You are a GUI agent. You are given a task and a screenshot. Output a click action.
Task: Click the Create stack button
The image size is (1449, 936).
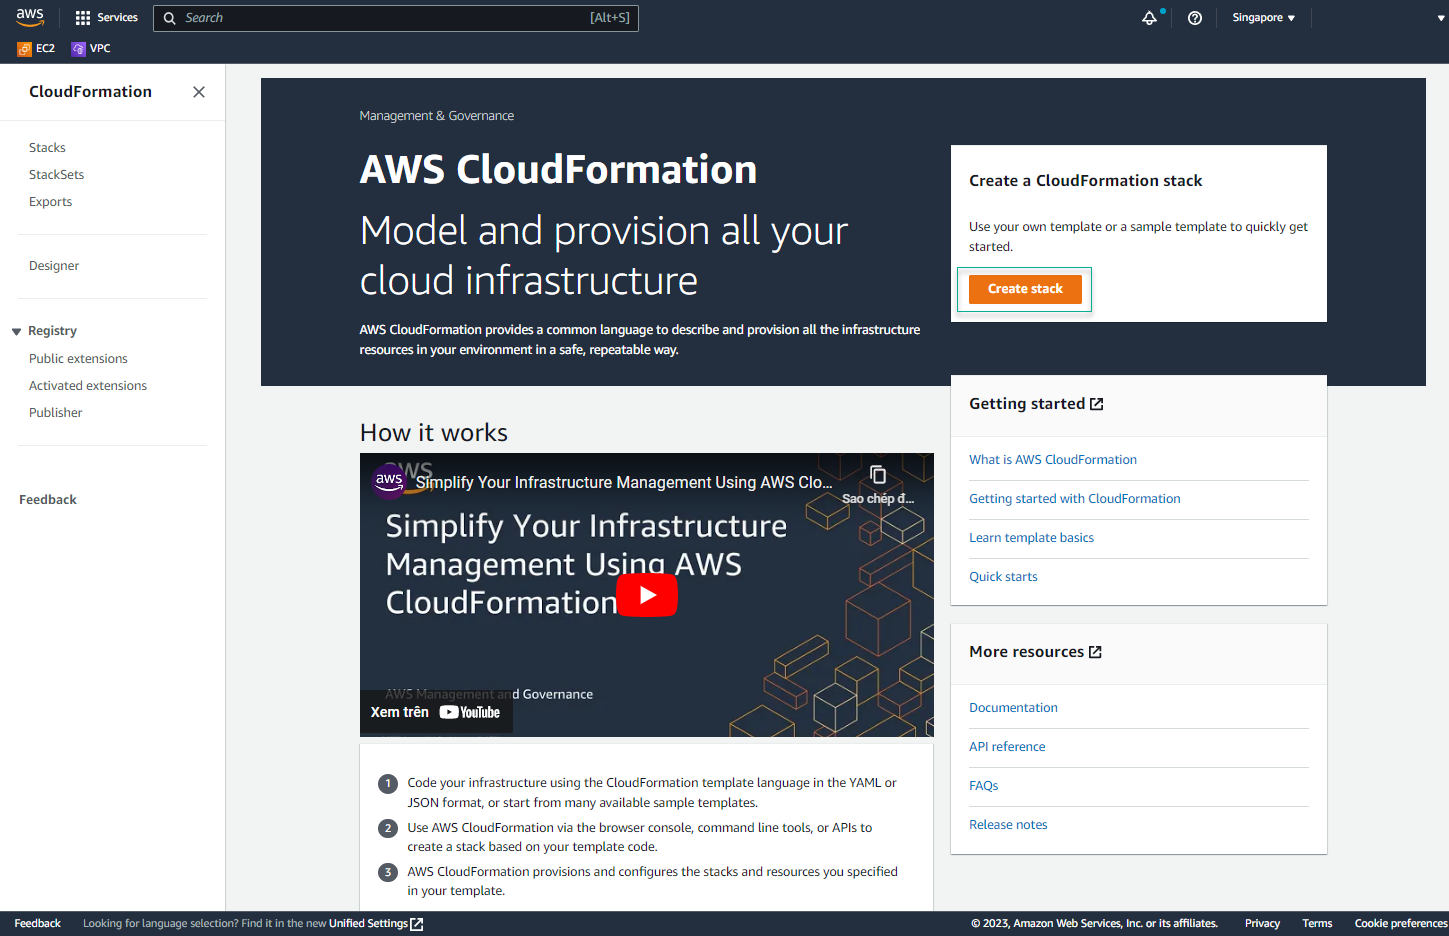(1025, 289)
